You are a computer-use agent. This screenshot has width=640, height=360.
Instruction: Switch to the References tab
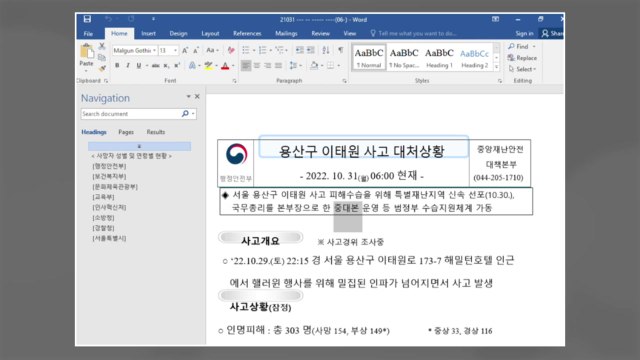click(247, 33)
